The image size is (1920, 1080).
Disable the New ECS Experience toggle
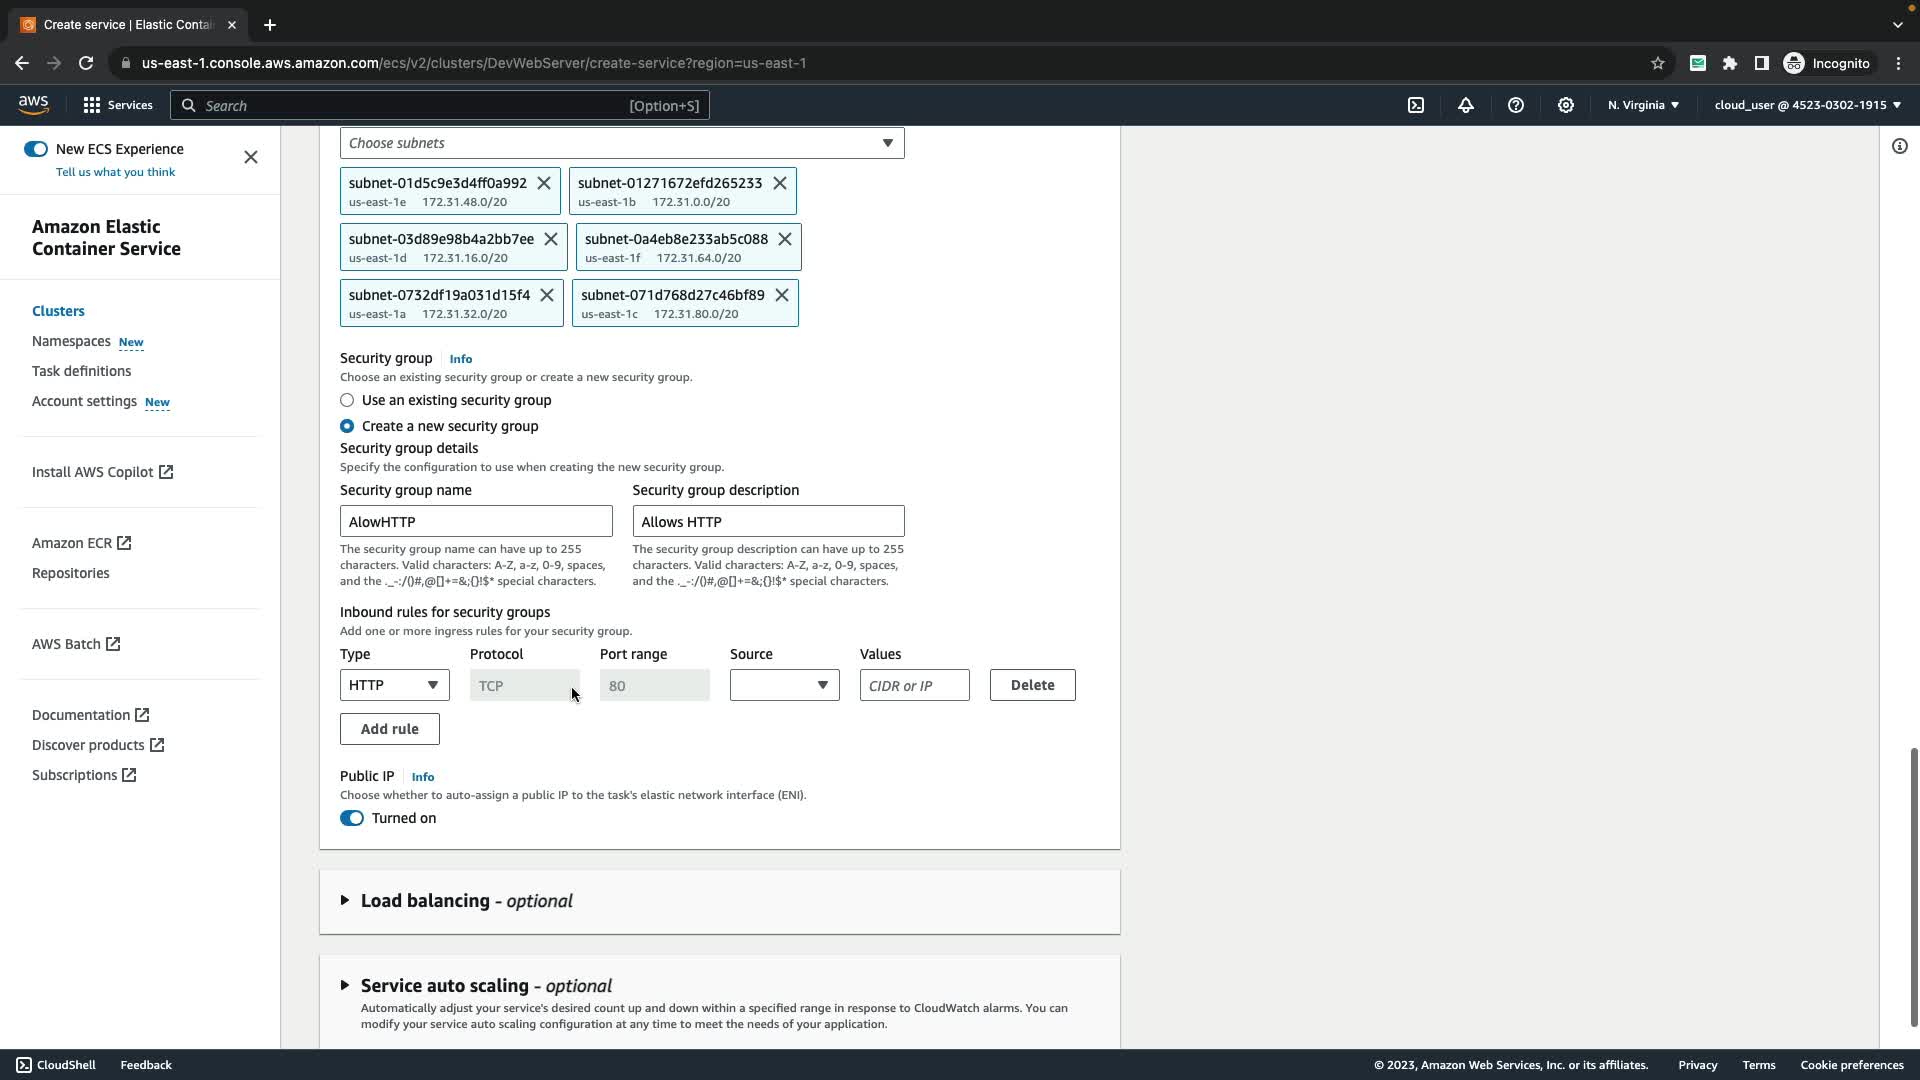pos(36,149)
